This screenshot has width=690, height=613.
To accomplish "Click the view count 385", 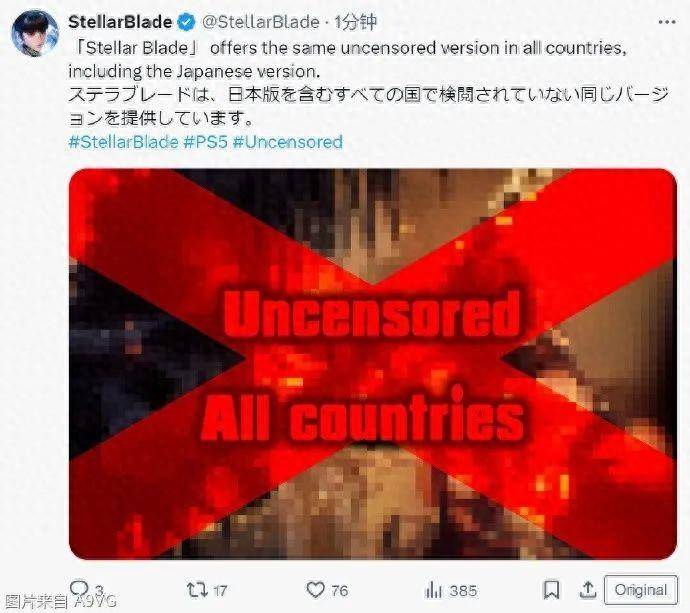I will coord(463,591).
